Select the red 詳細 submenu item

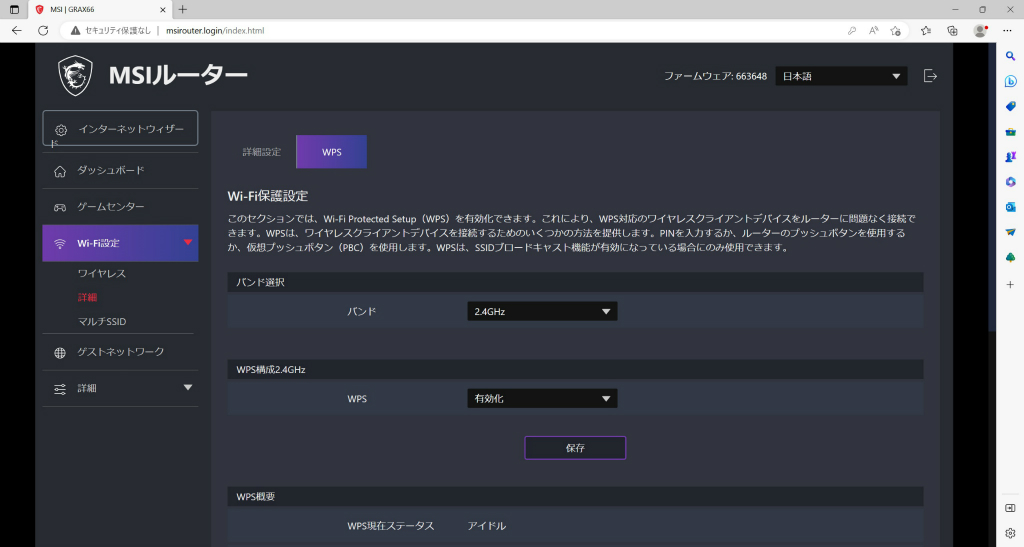87,298
